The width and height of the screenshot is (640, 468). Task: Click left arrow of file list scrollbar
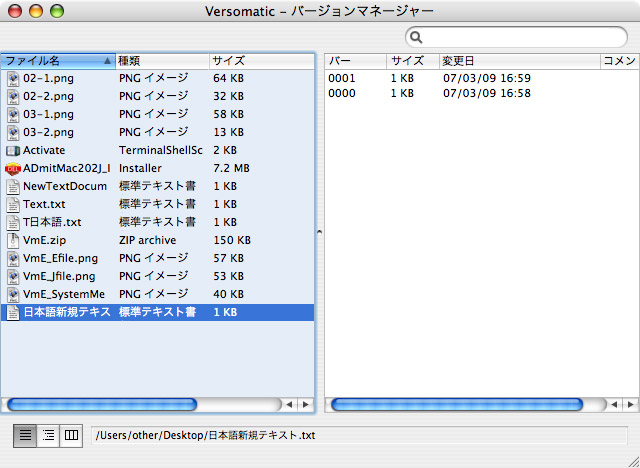point(289,405)
